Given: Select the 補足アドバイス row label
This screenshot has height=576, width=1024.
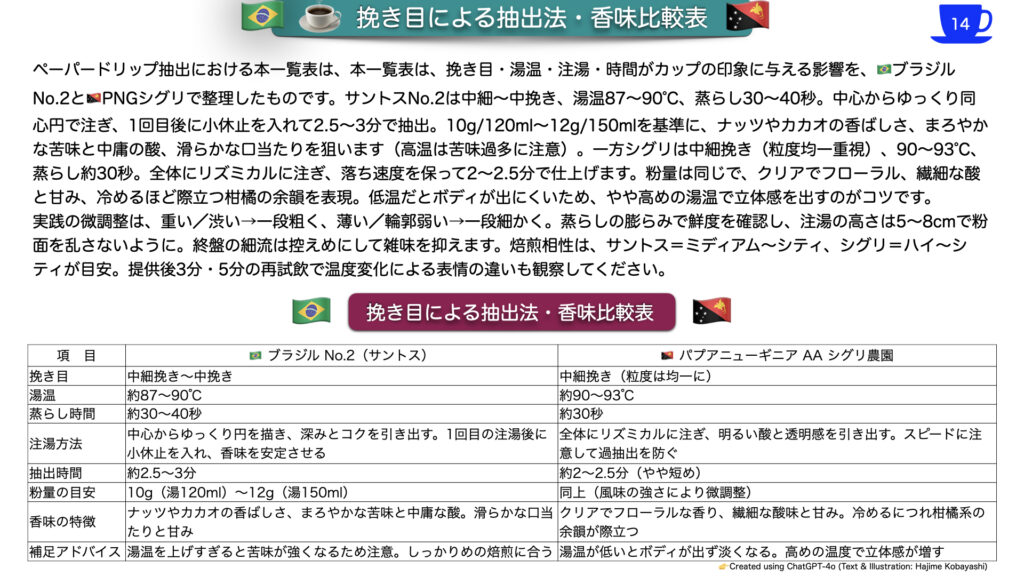Looking at the screenshot, I should pos(75,552).
